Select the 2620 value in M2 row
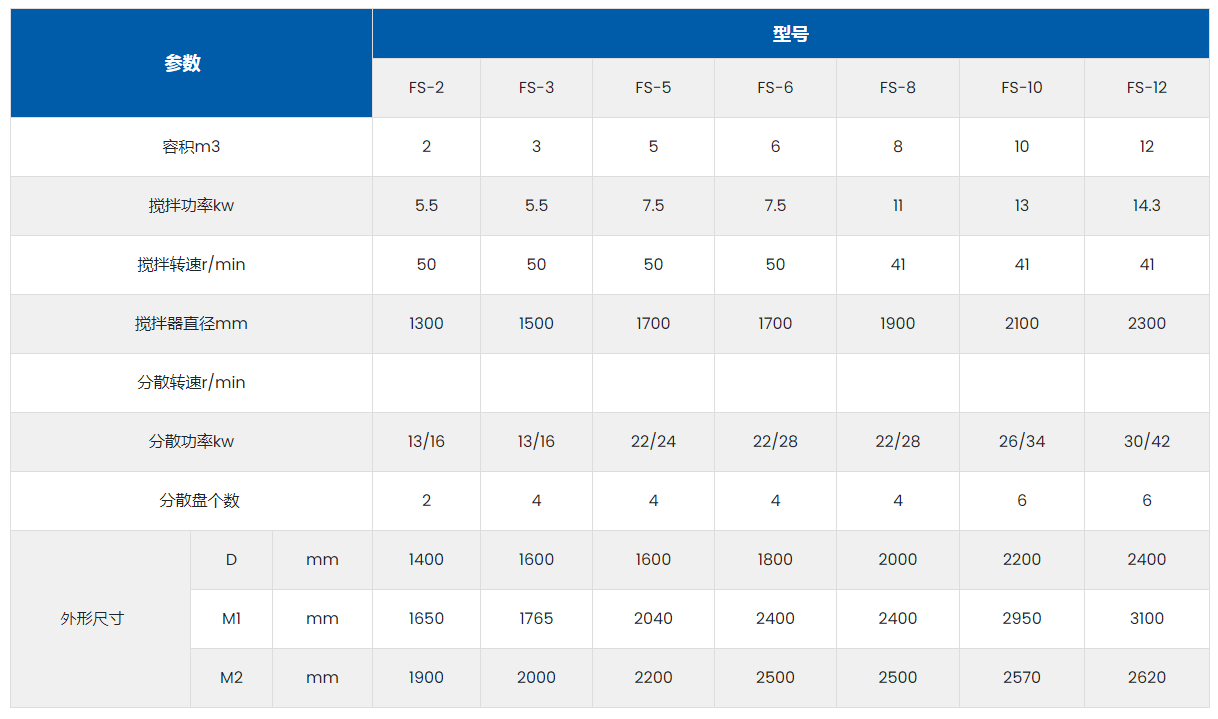The image size is (1218, 719). pos(1146,678)
